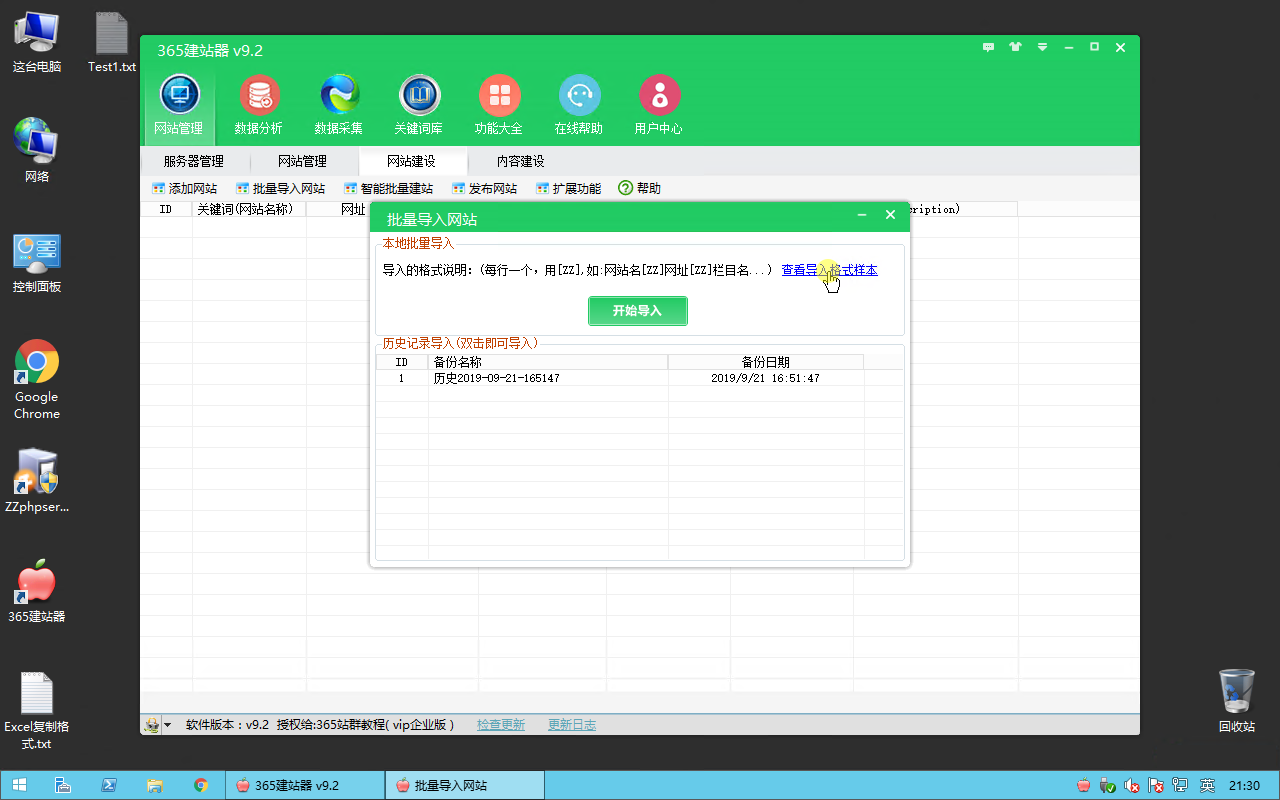This screenshot has width=1280, height=800.
Task: Open the 用户中心 module
Action: [x=659, y=106]
